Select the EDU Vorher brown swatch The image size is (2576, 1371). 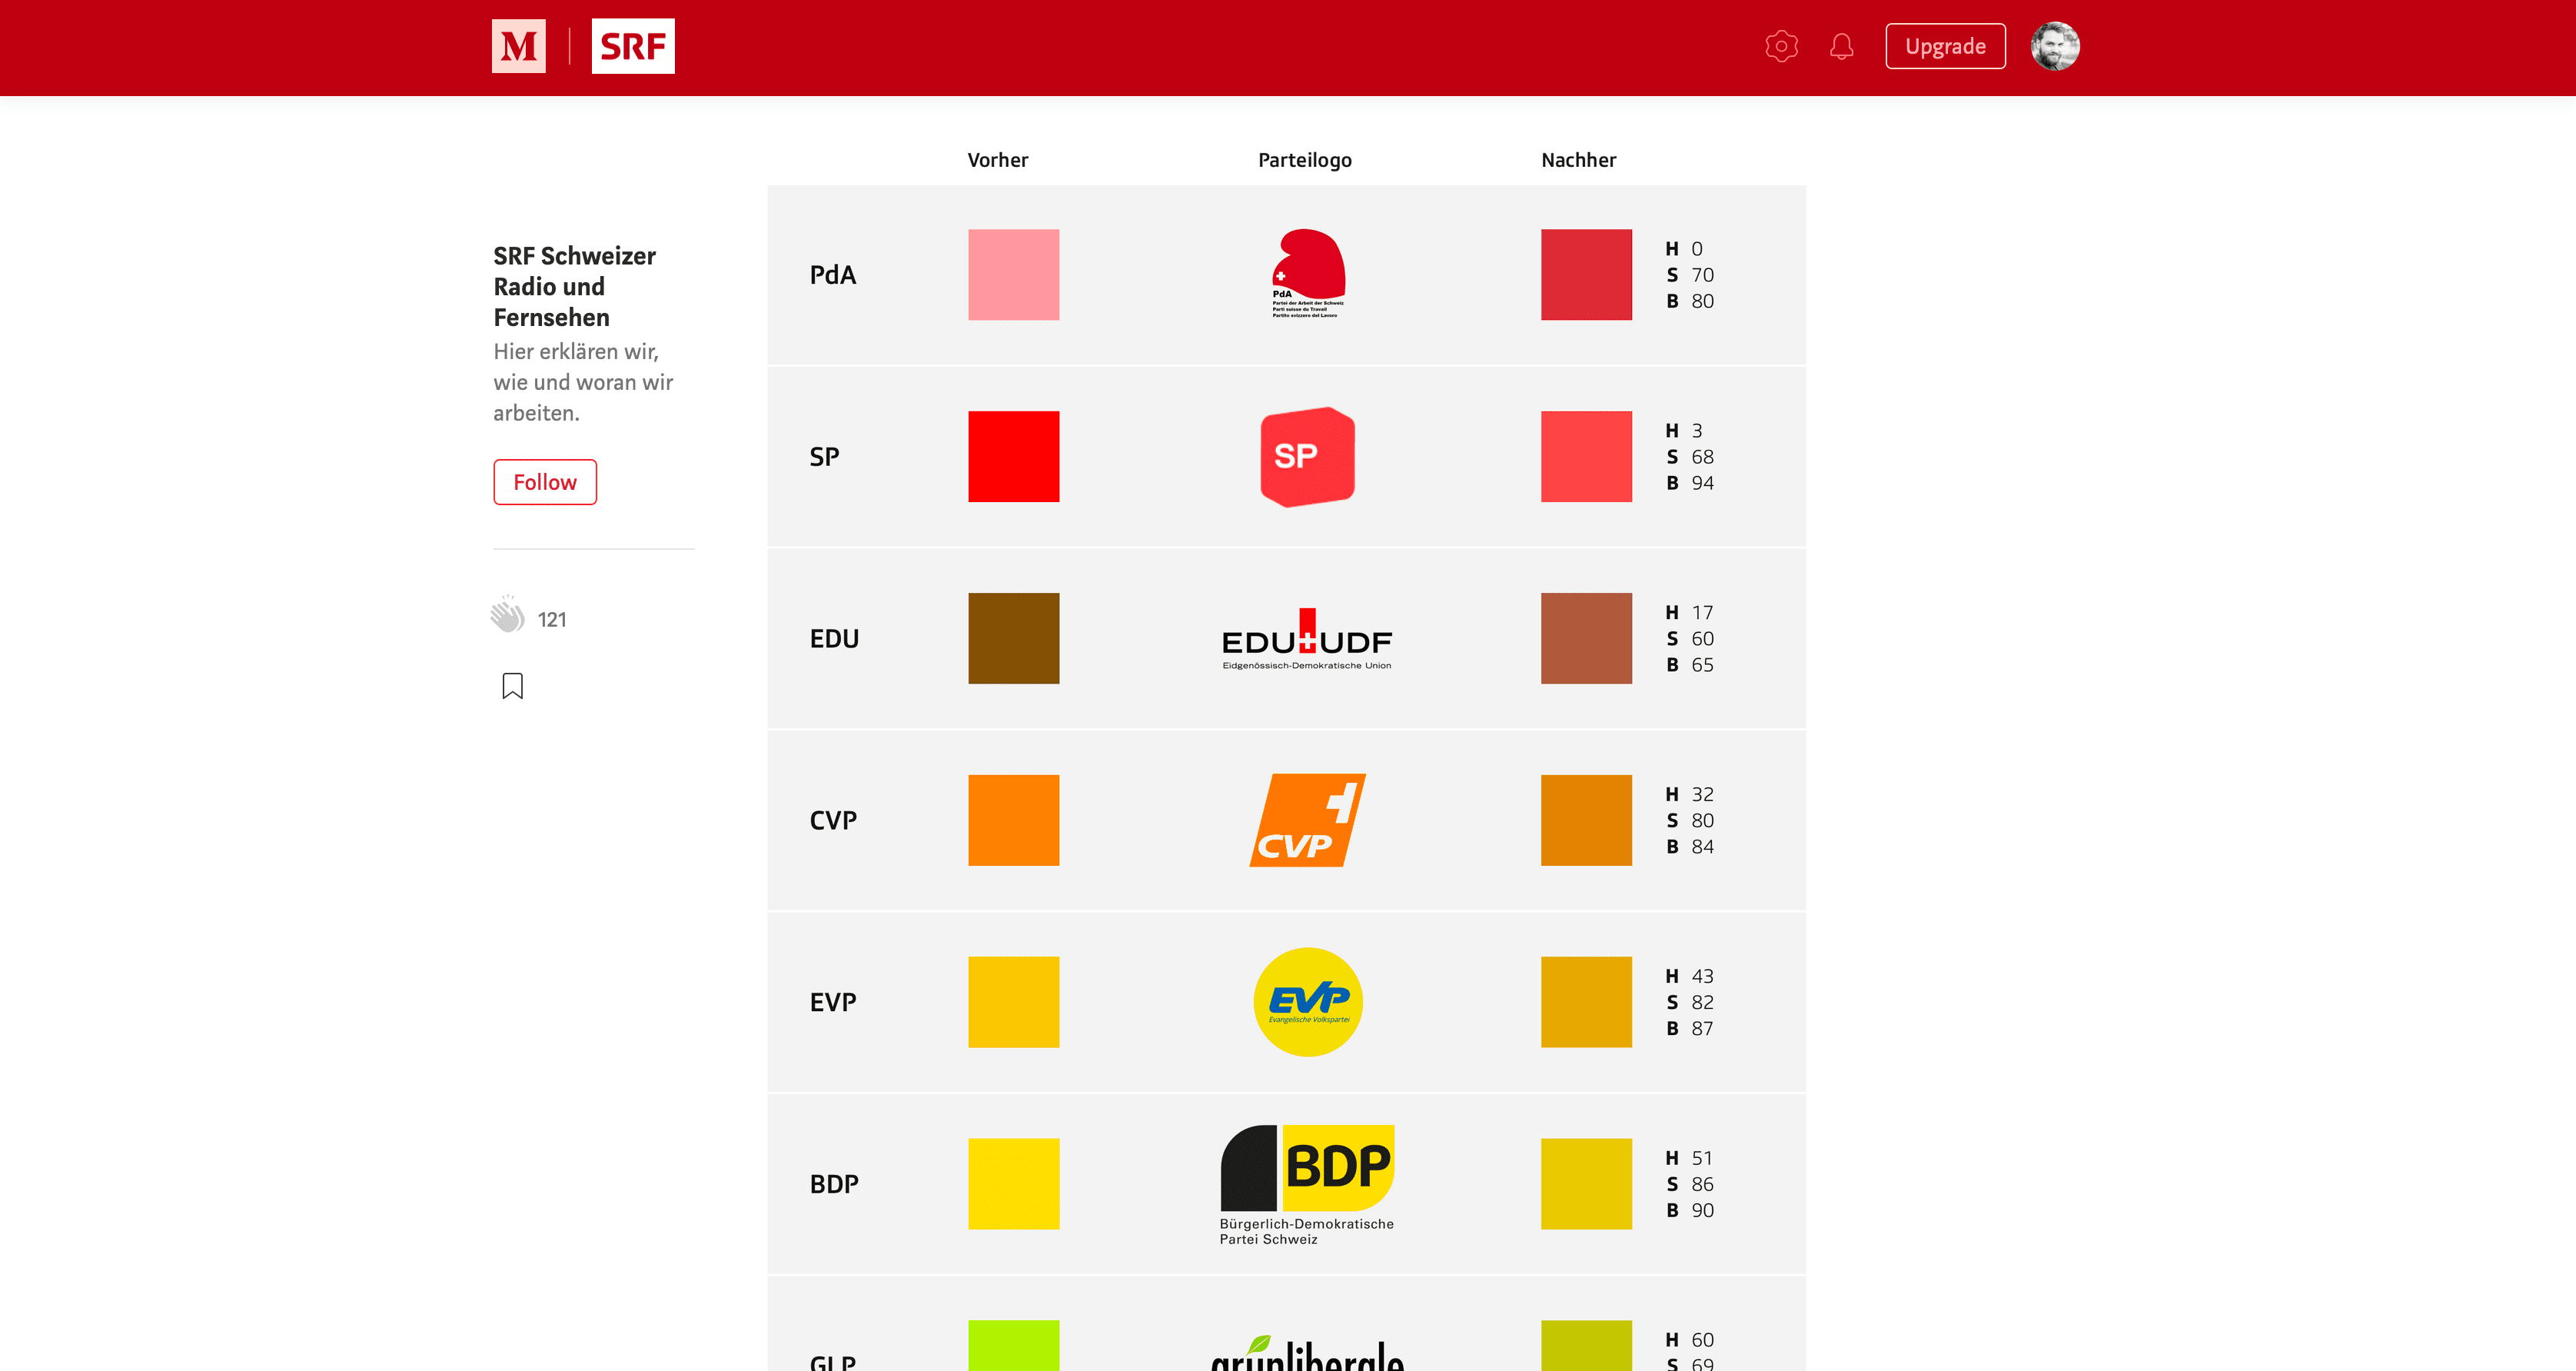[1013, 638]
